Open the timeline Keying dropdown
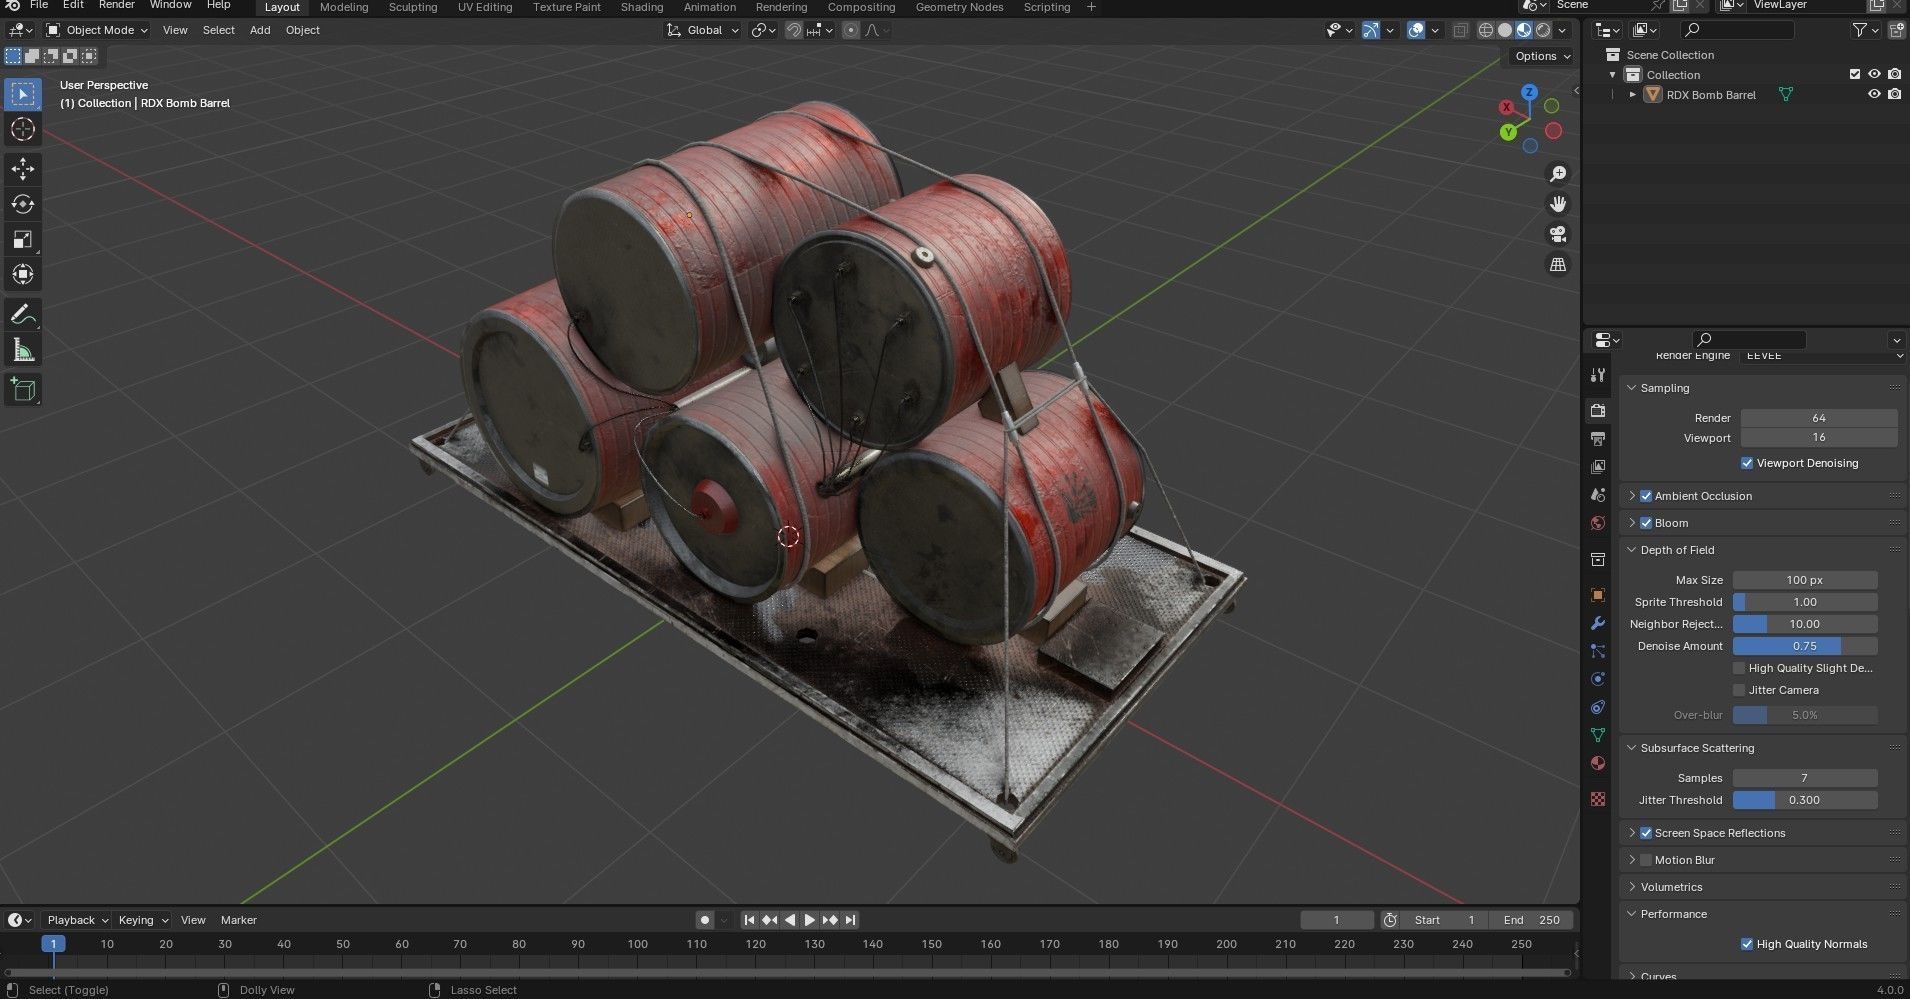 [x=143, y=920]
